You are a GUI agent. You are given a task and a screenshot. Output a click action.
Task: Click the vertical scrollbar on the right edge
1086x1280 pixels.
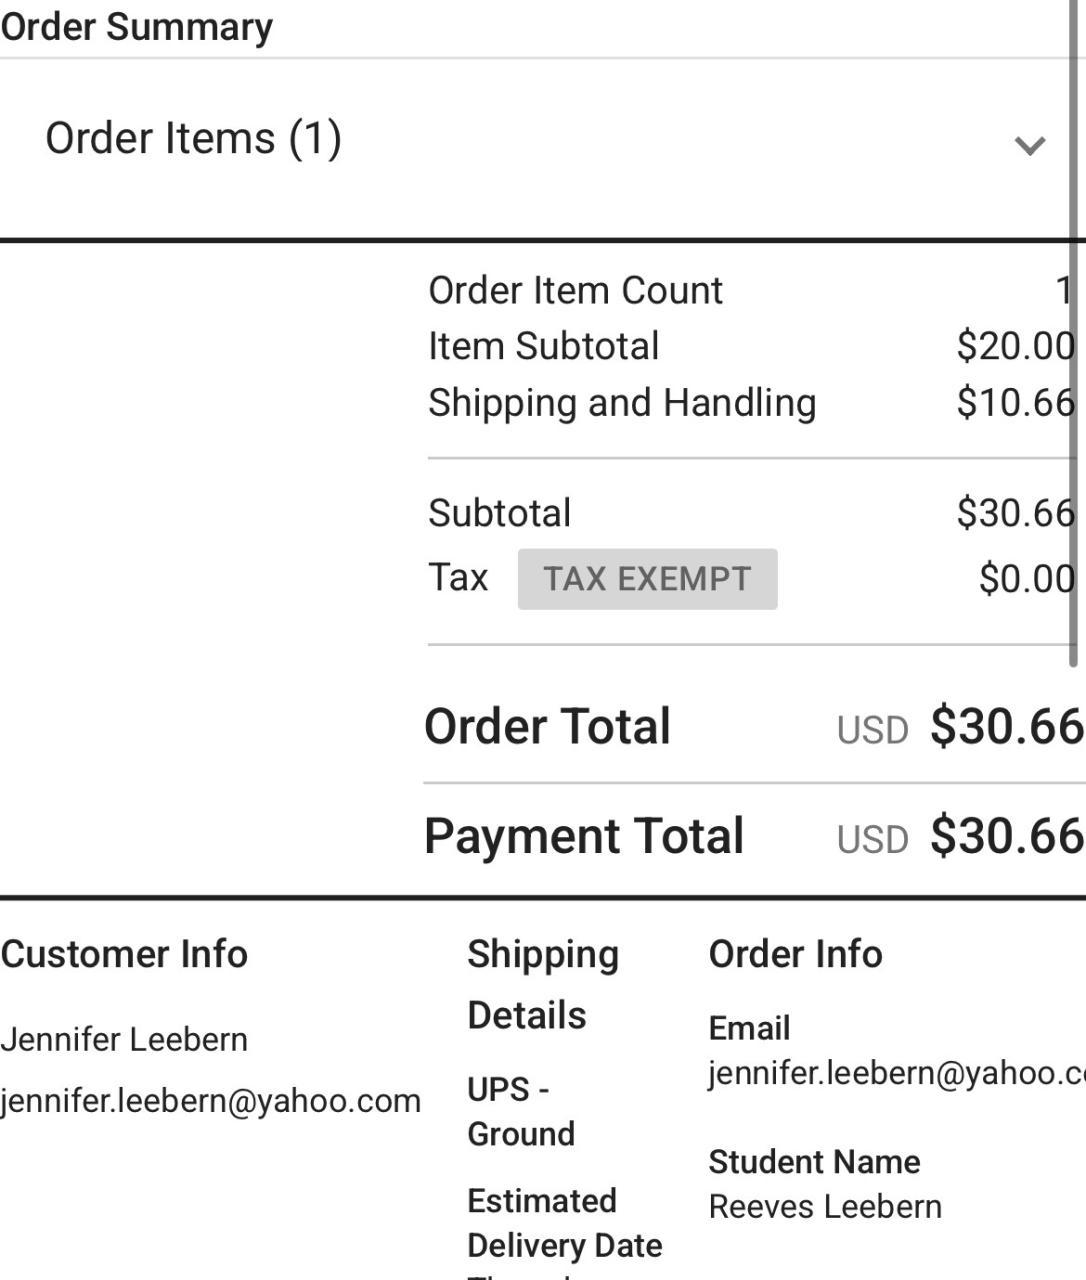point(1074,330)
